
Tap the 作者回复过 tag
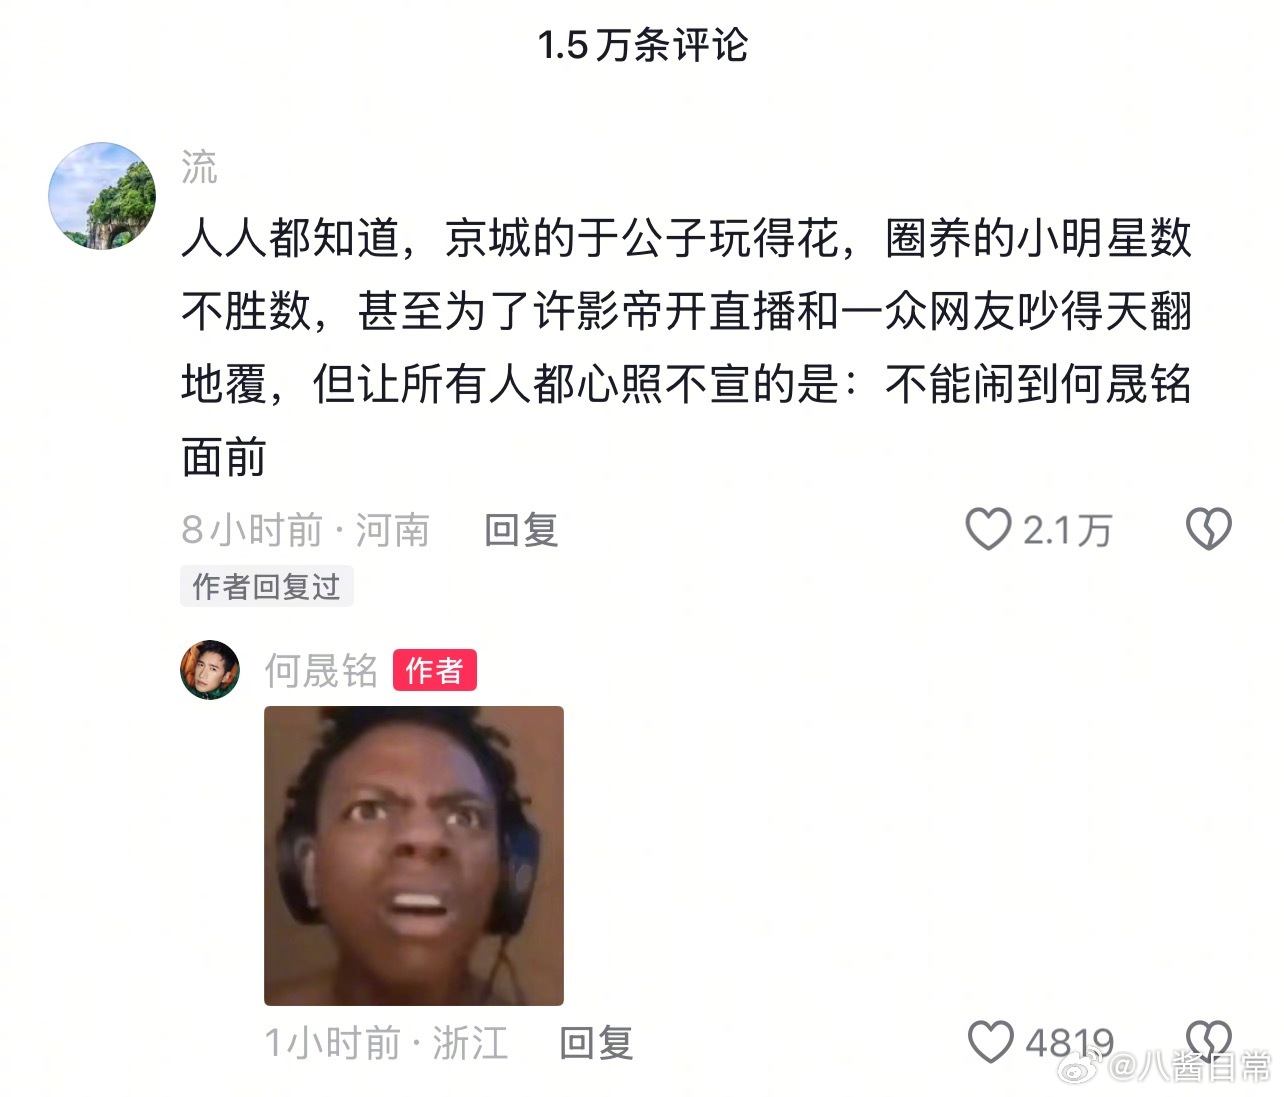tap(267, 587)
